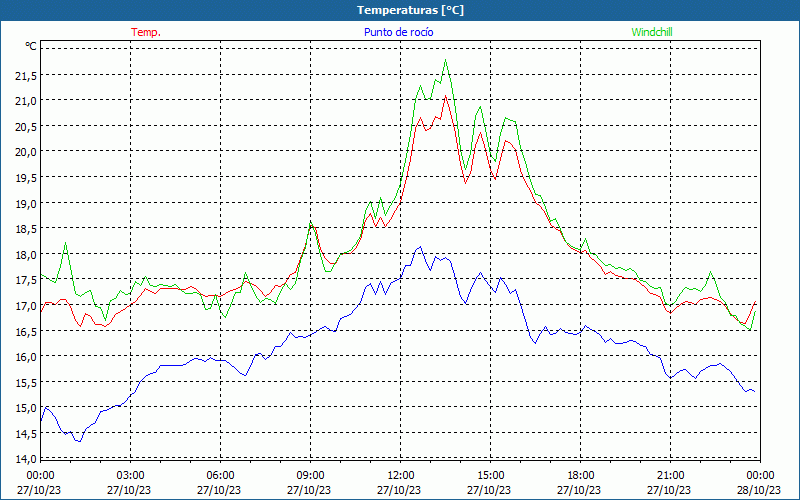The height and width of the screenshot is (500, 800).
Task: Click the "21,0" y-axis value
Action: (x=26, y=101)
